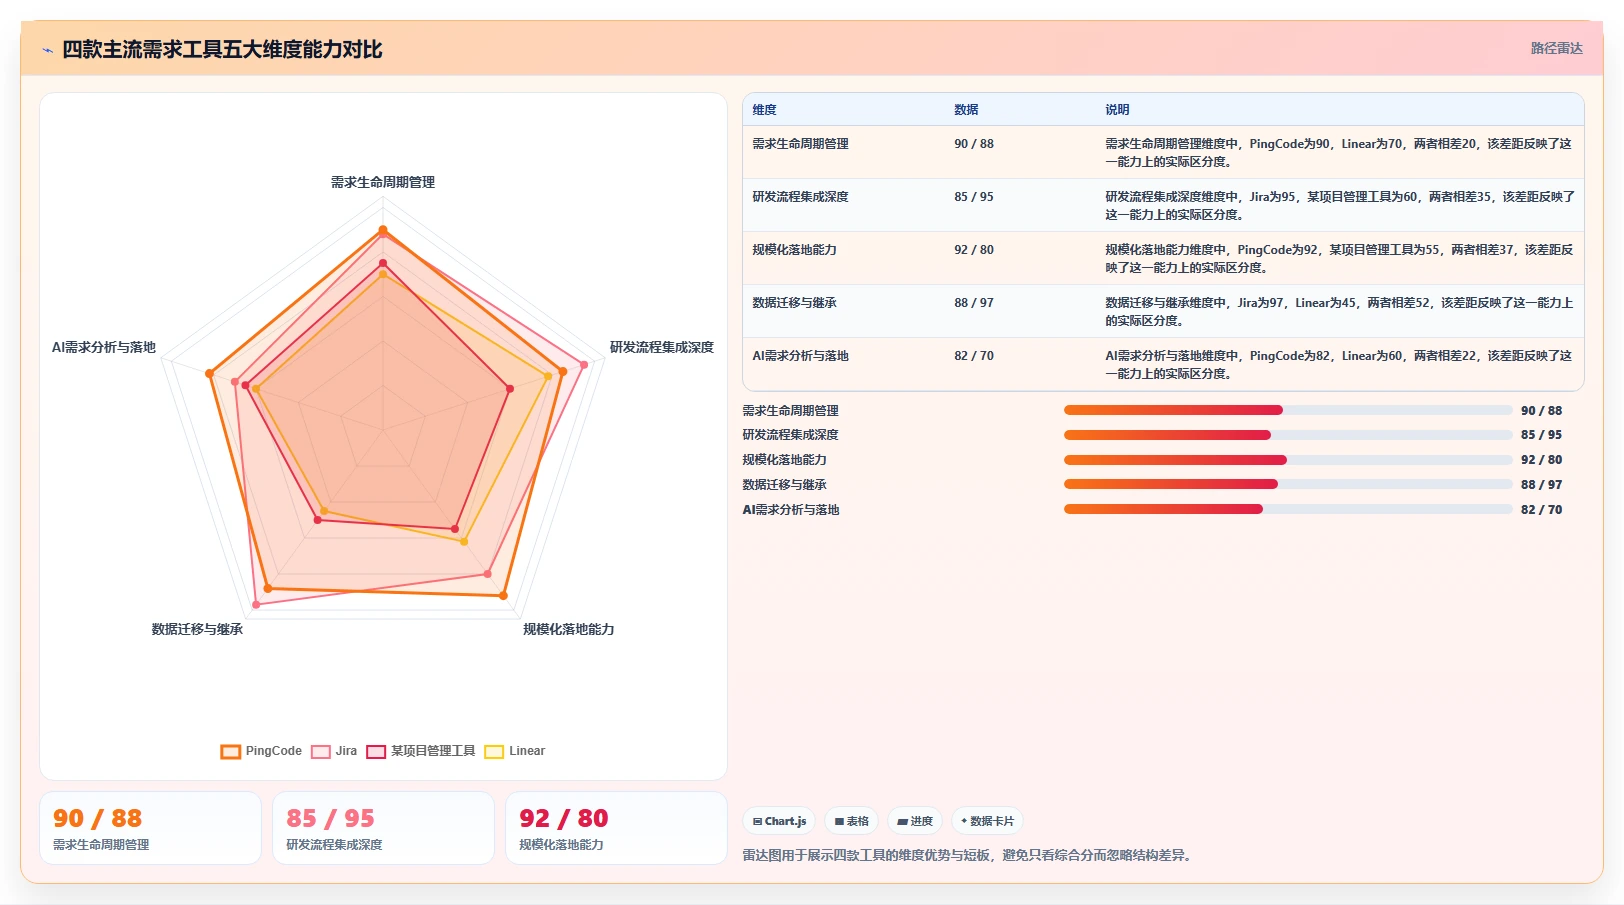Click the 维度 table column header
This screenshot has width=1624, height=905.
(764, 110)
